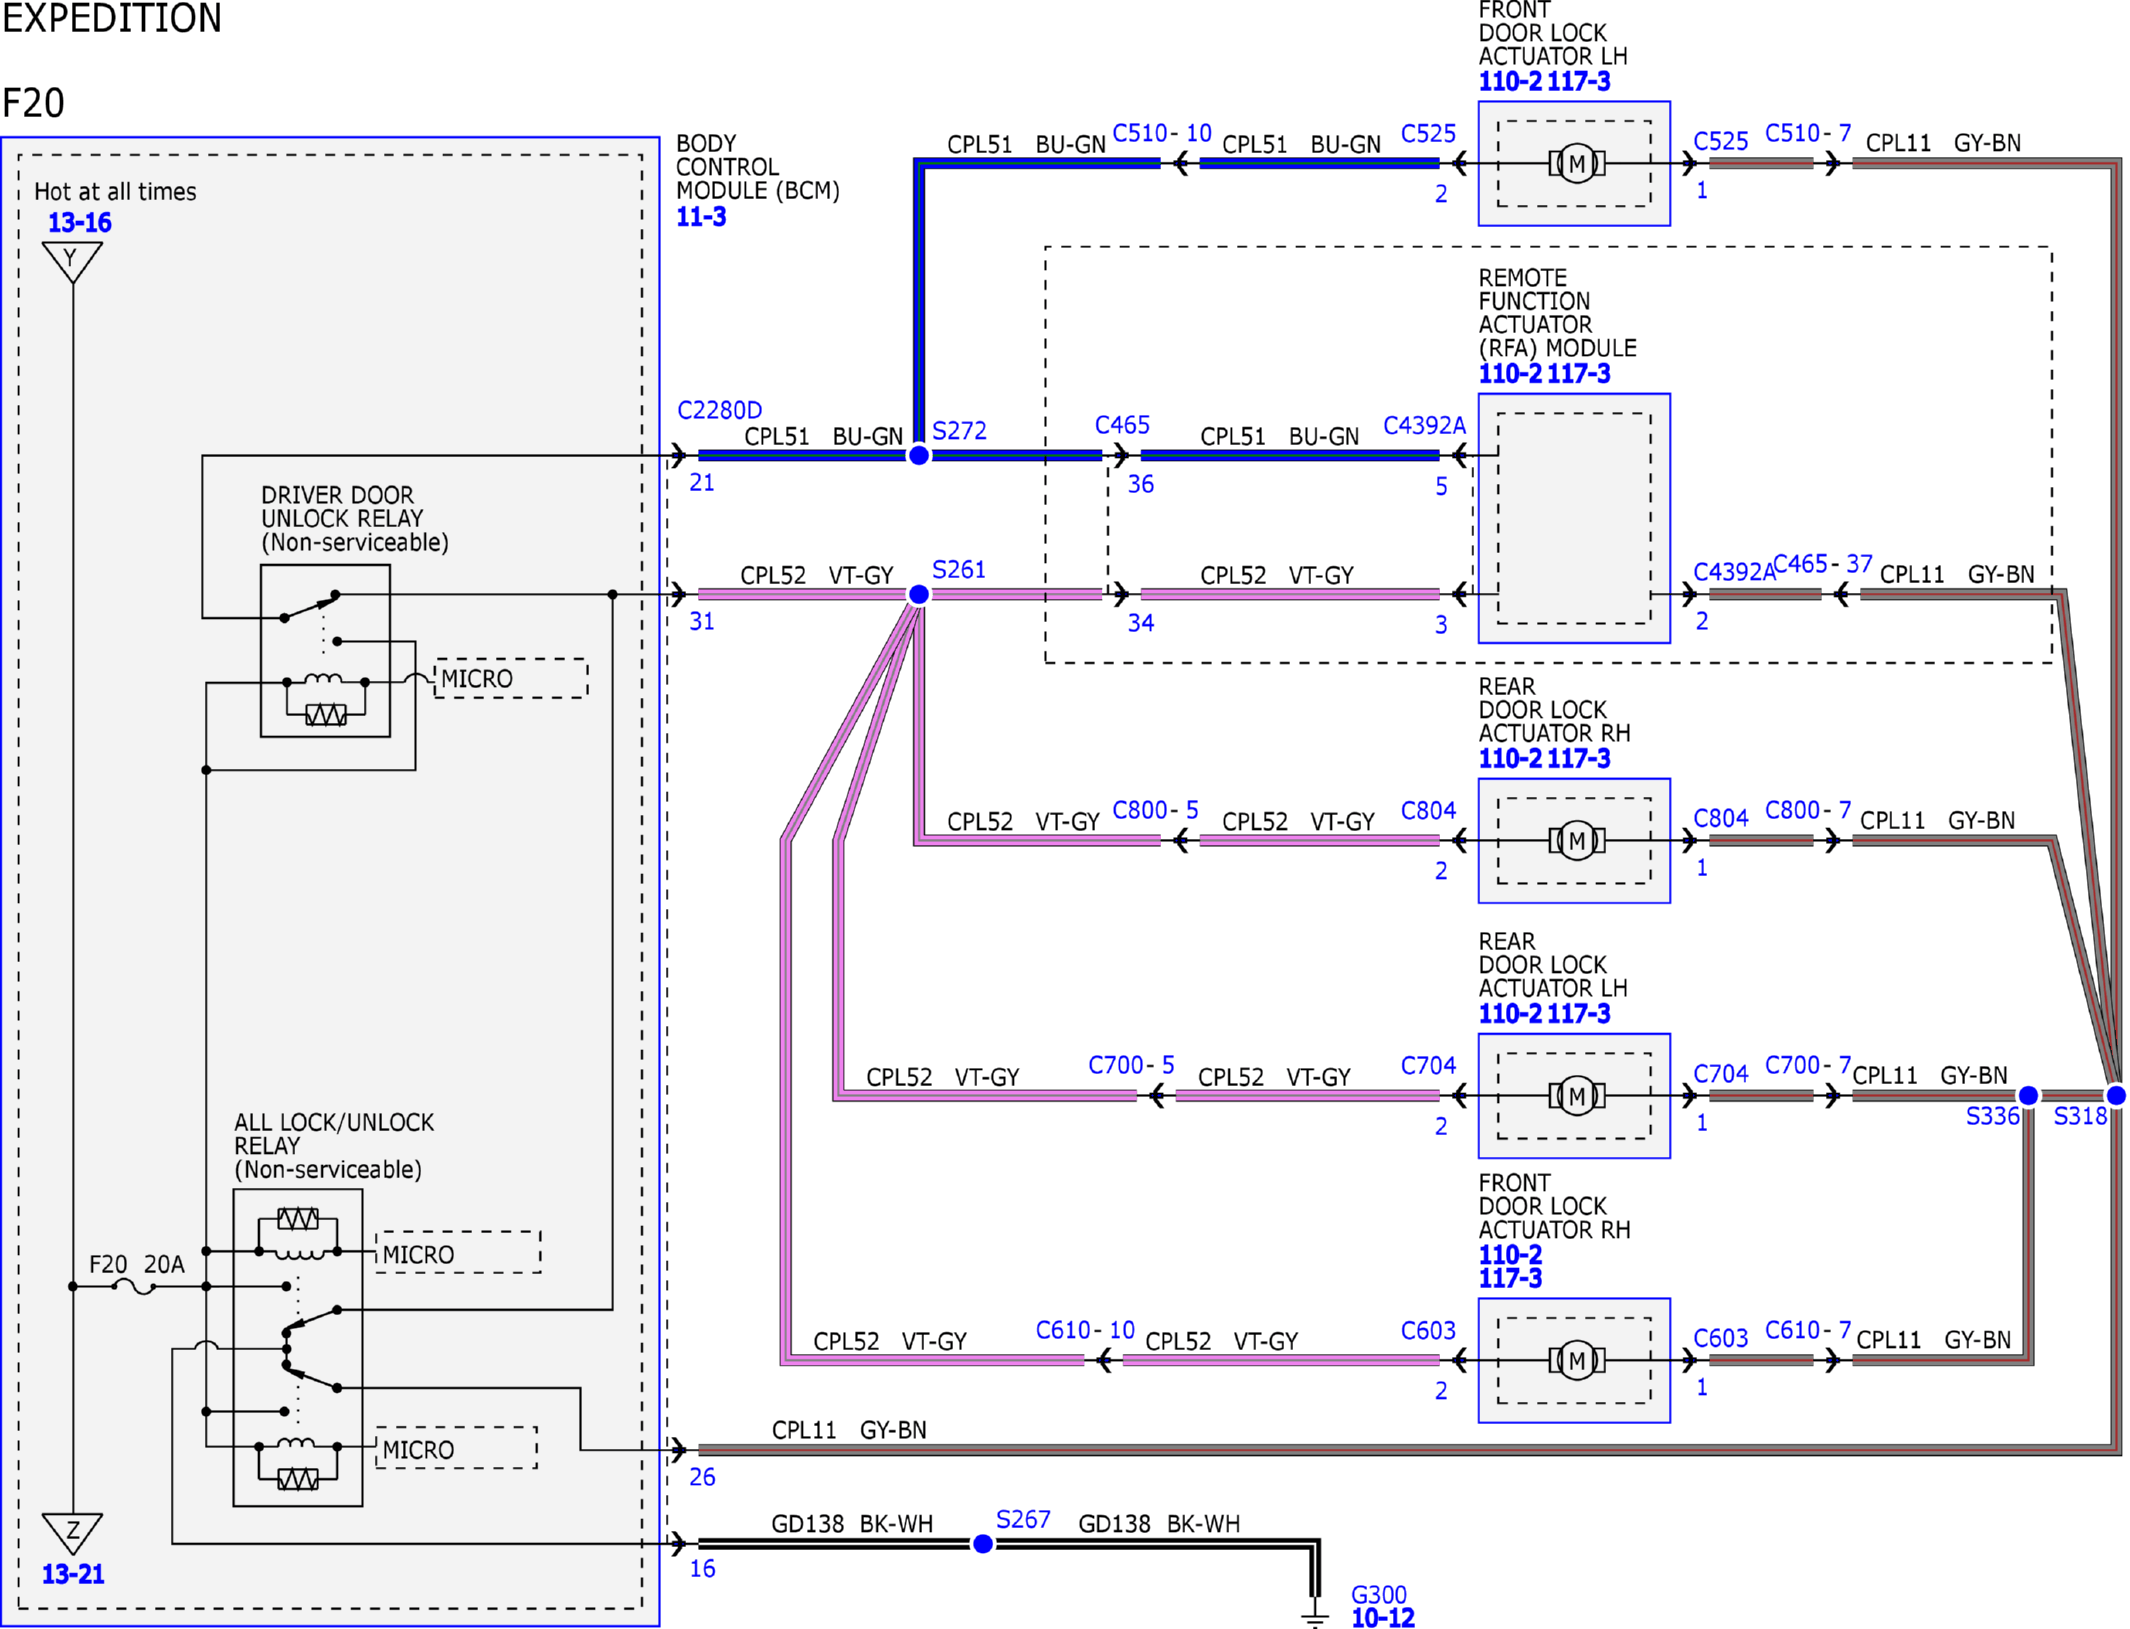The width and height of the screenshot is (2130, 1629).
Task: Click the C700-7 connector label
Action: tap(1808, 1066)
